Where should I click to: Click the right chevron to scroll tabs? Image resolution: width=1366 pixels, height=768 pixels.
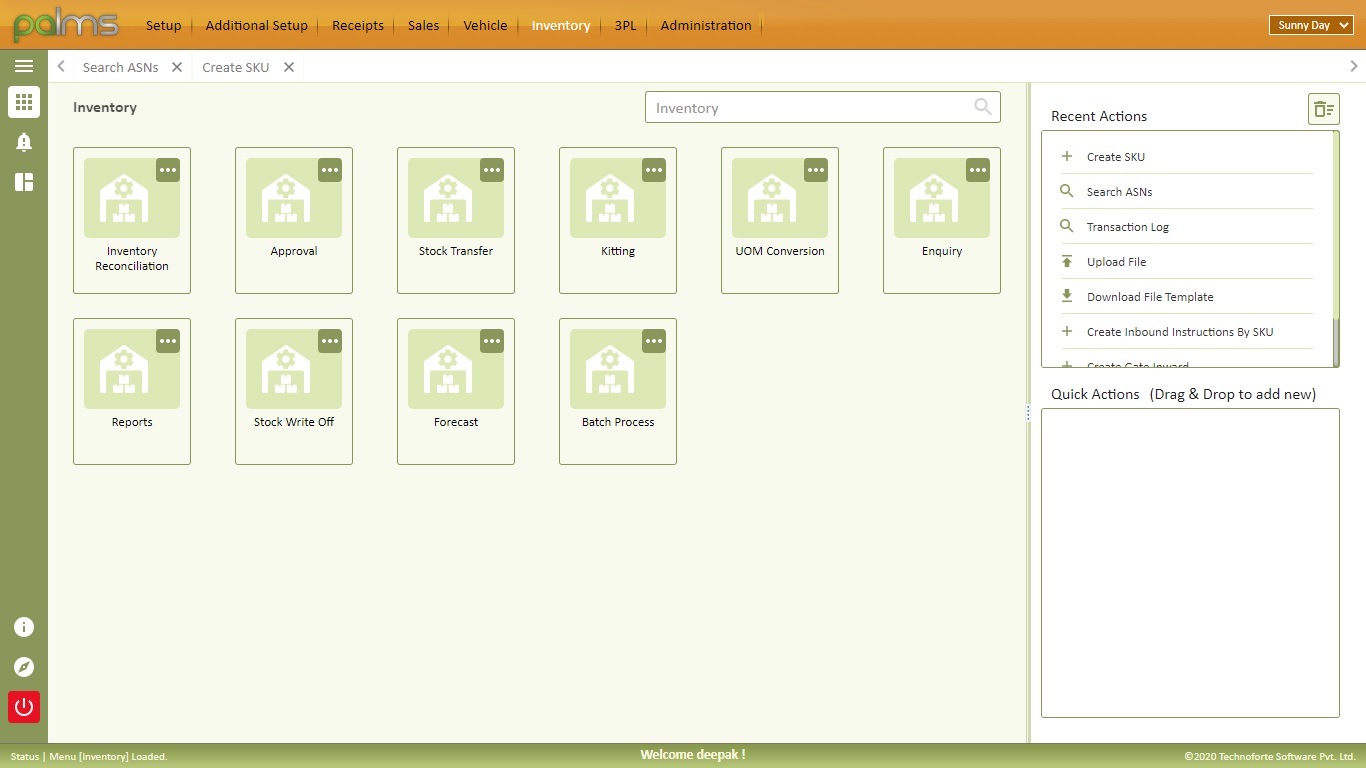pos(1353,66)
